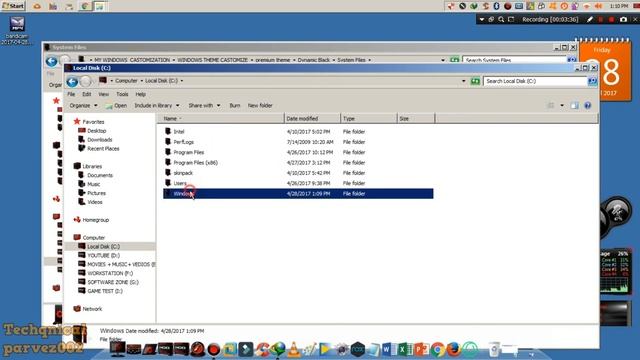Open the Bandicam bar dropdown arrow
The height and width of the screenshot is (360, 640).
pyautogui.click(x=482, y=19)
